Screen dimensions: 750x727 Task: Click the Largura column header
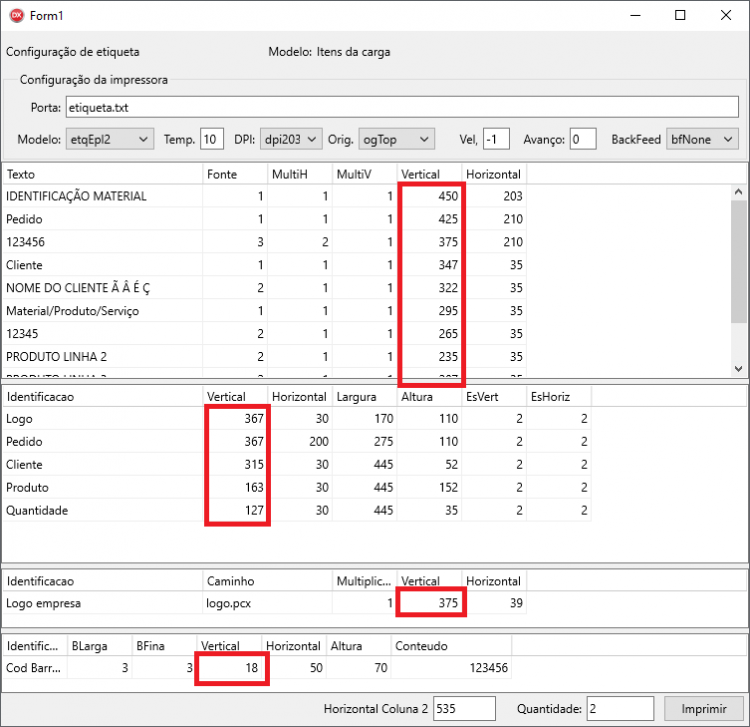click(x=364, y=397)
